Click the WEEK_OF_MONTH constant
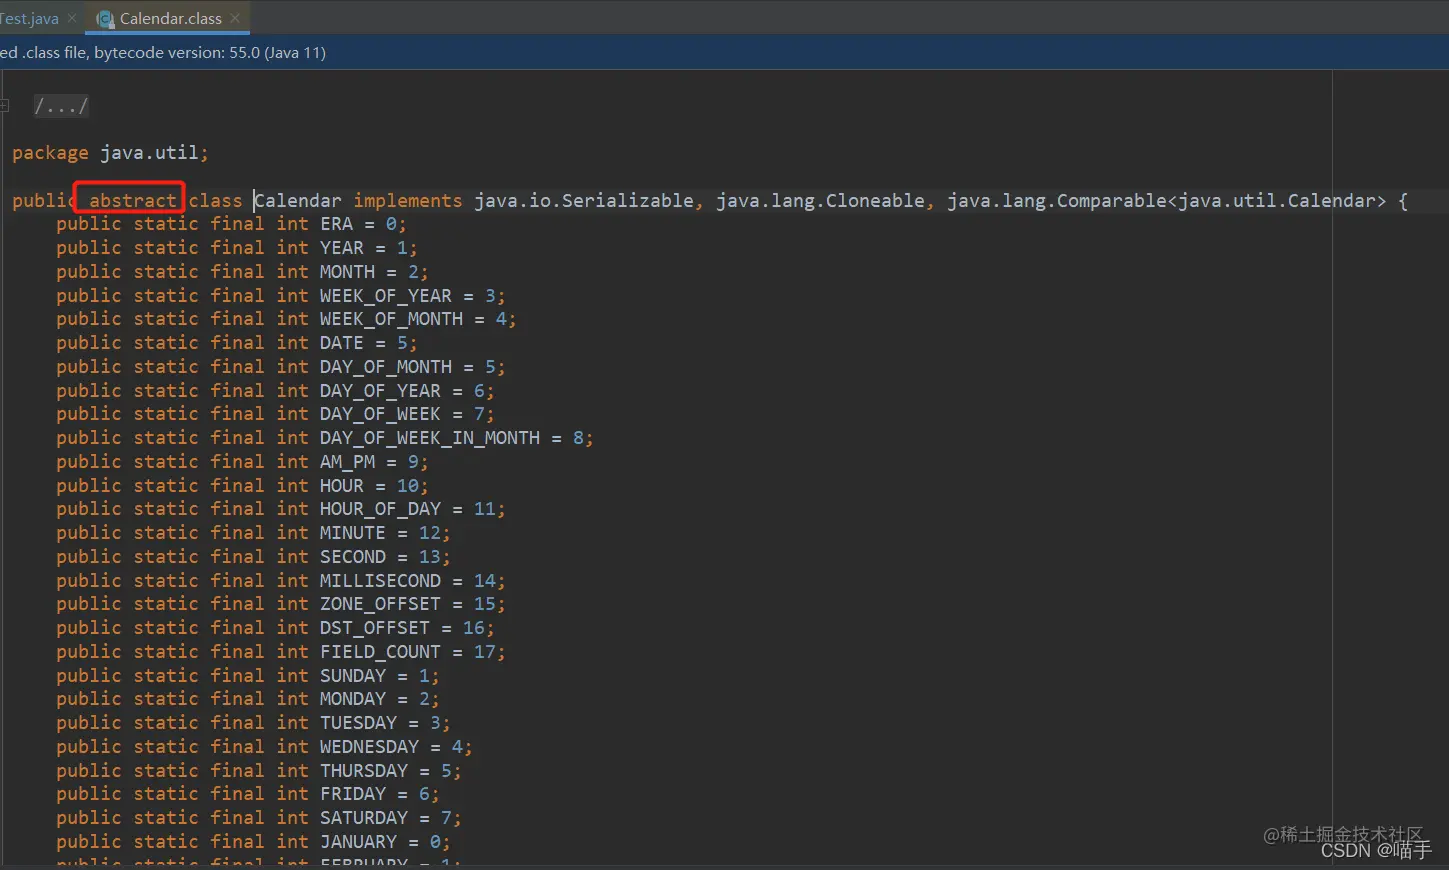This screenshot has width=1449, height=870. tap(392, 319)
